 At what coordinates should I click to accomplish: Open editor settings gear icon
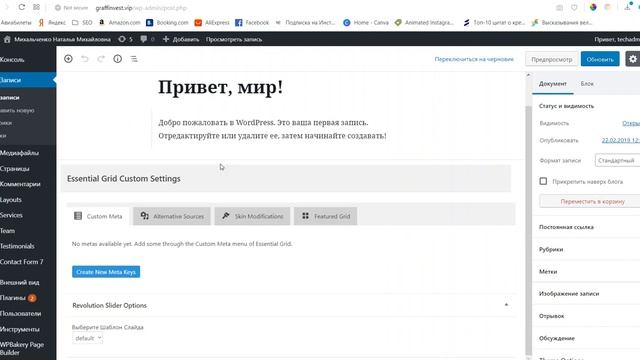click(633, 59)
